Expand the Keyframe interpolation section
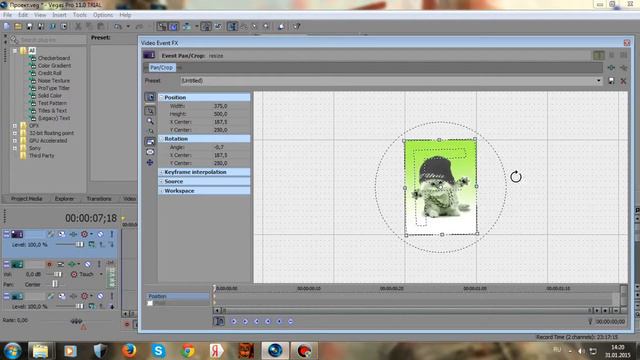640x360 pixels. [x=162, y=172]
